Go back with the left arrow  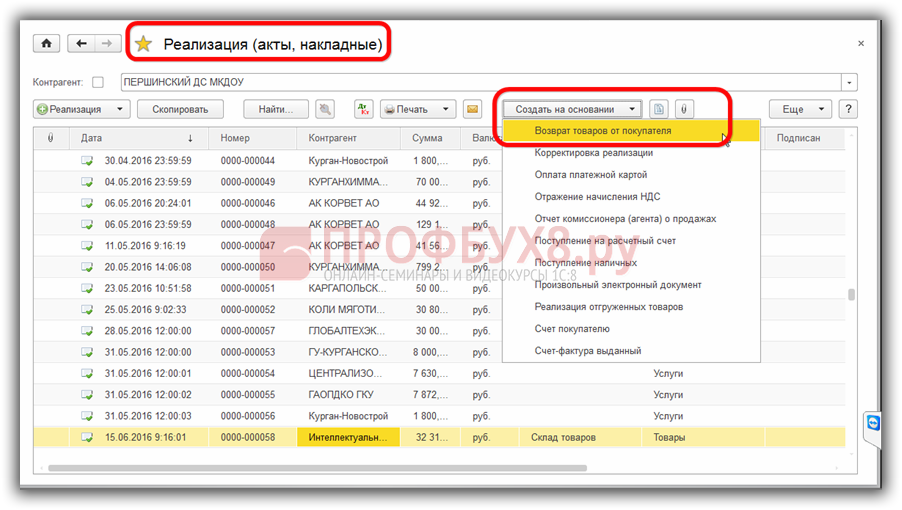[x=81, y=44]
